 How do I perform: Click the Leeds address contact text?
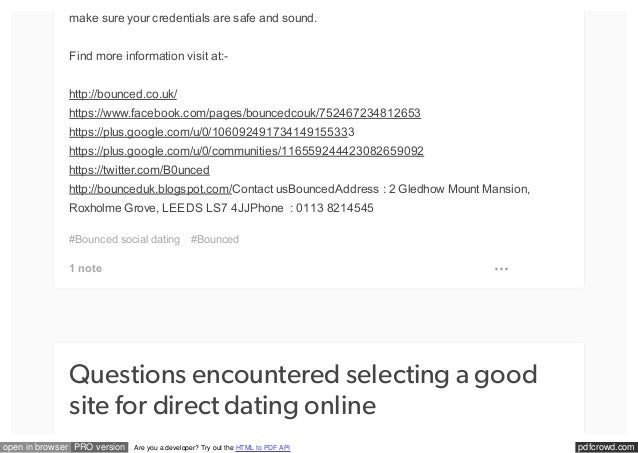click(x=299, y=198)
